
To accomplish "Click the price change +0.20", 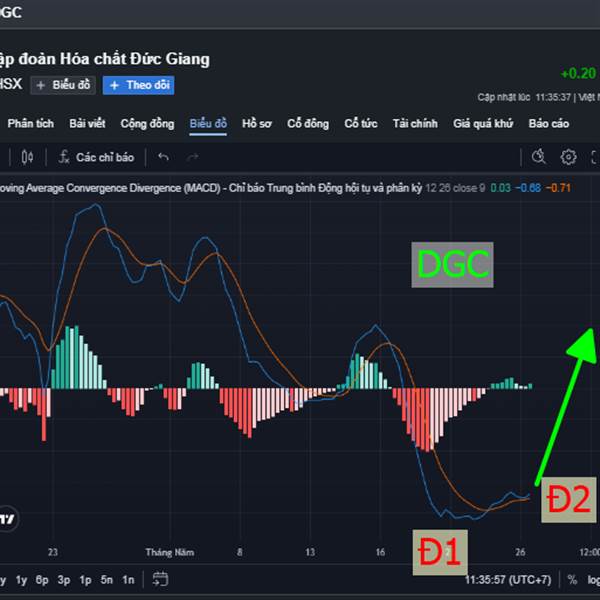I will tap(578, 73).
